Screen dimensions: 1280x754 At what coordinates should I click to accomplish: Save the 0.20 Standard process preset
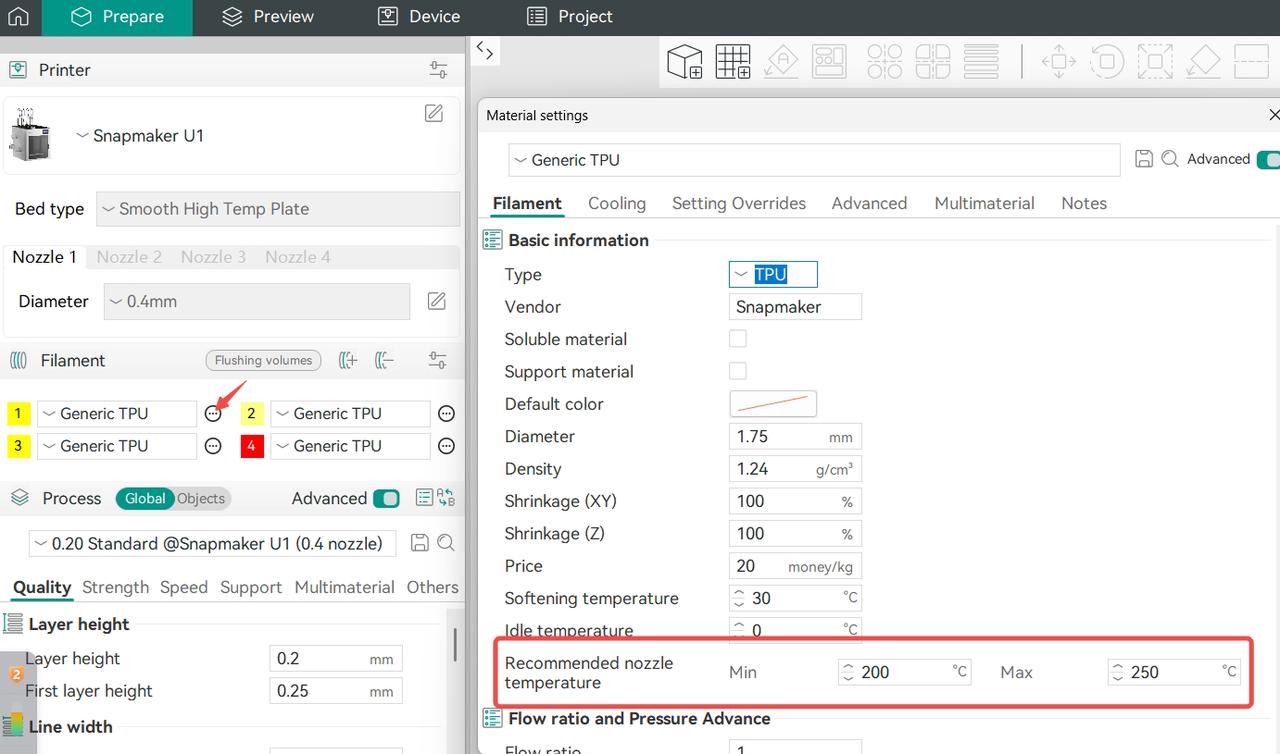click(x=420, y=543)
